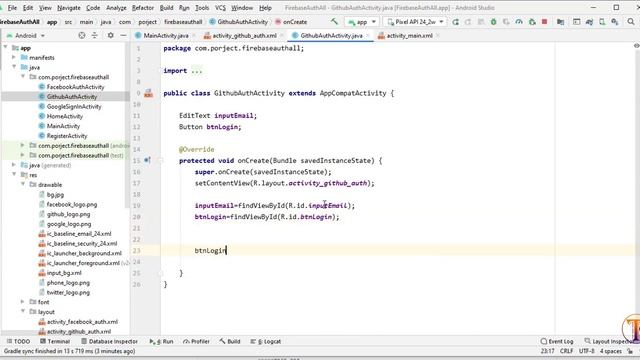Fold the onCreate method at line 15
The image size is (640, 360).
pos(161,160)
